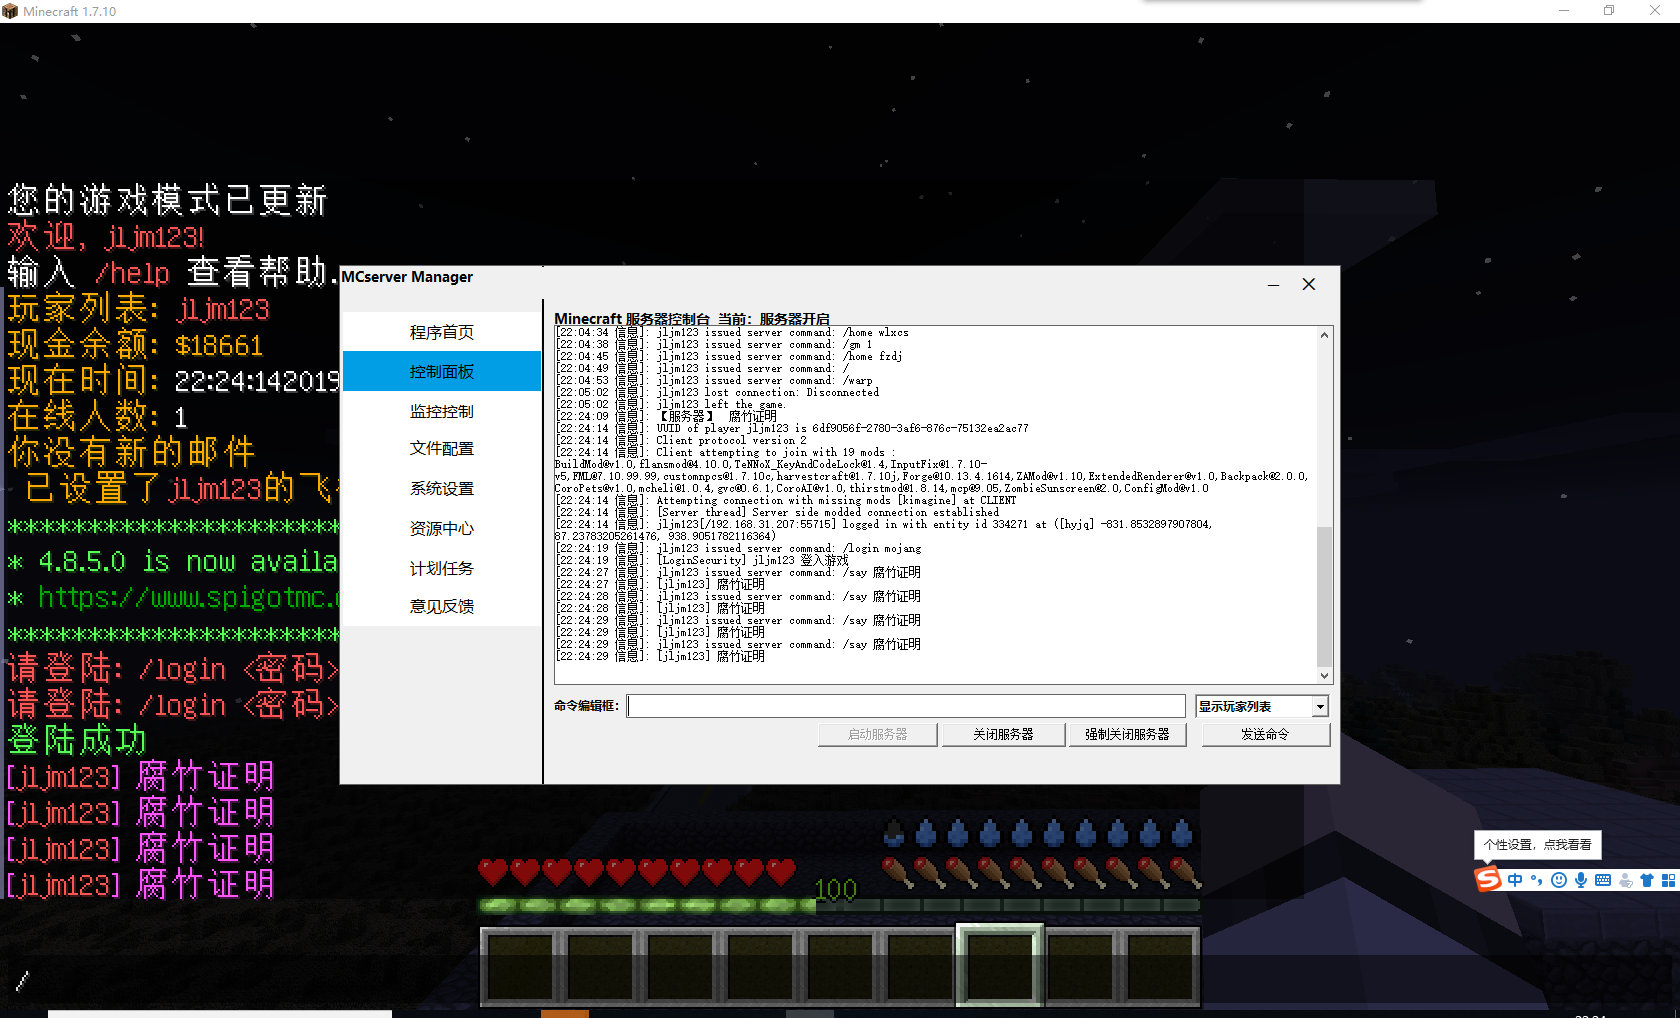
Task: Activate voice input microphone on the Sogou bar
Action: tap(1581, 880)
